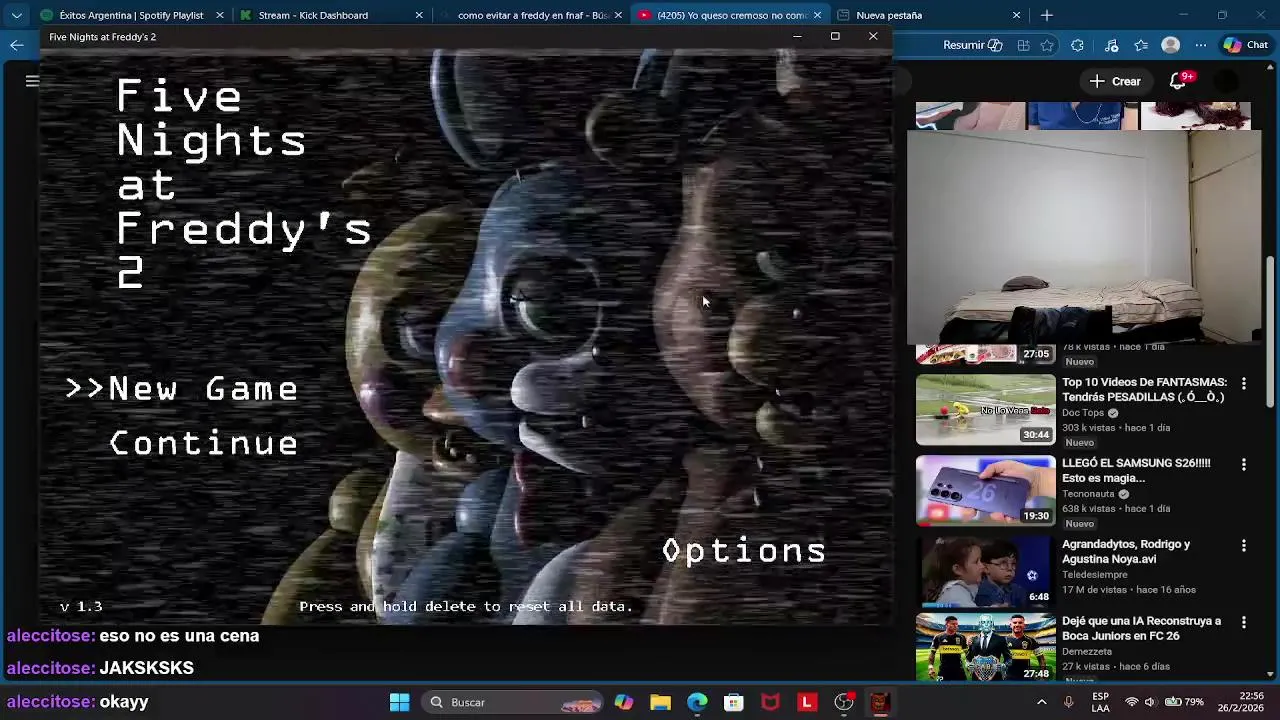Select Continue in the game menu
The height and width of the screenshot is (720, 1280).
click(204, 444)
